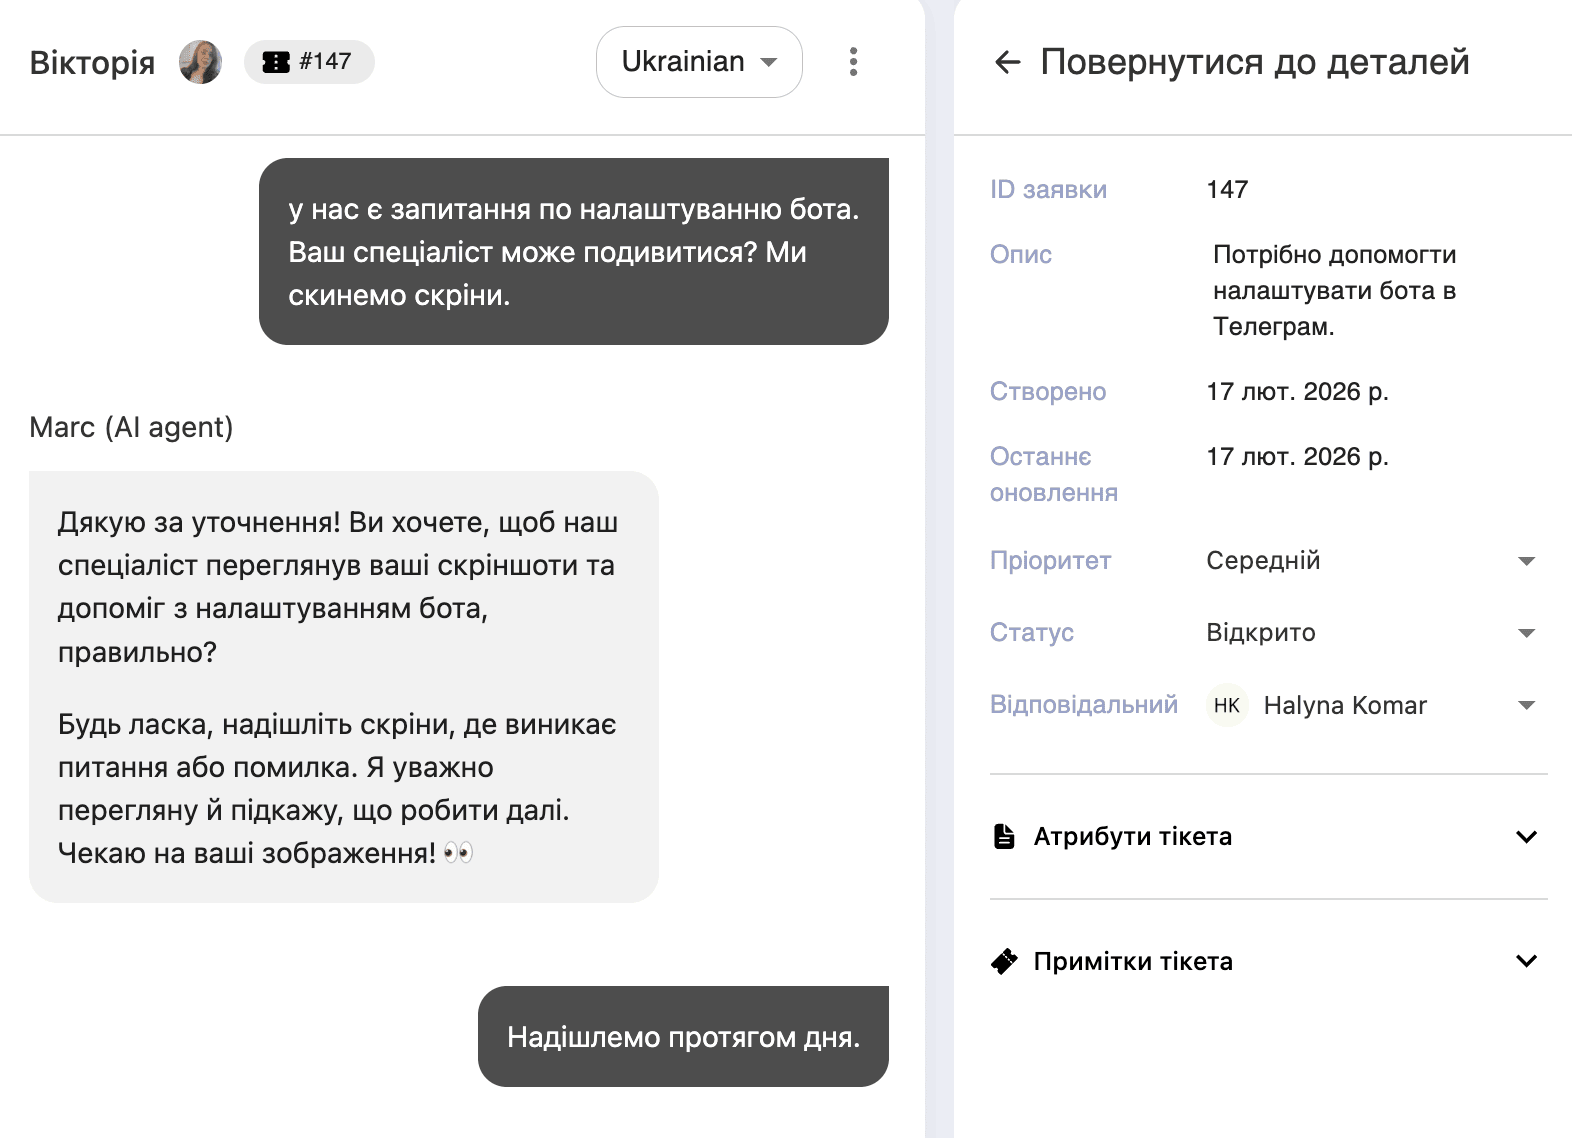Expand the Атрибути тікета section chevron

tap(1526, 836)
